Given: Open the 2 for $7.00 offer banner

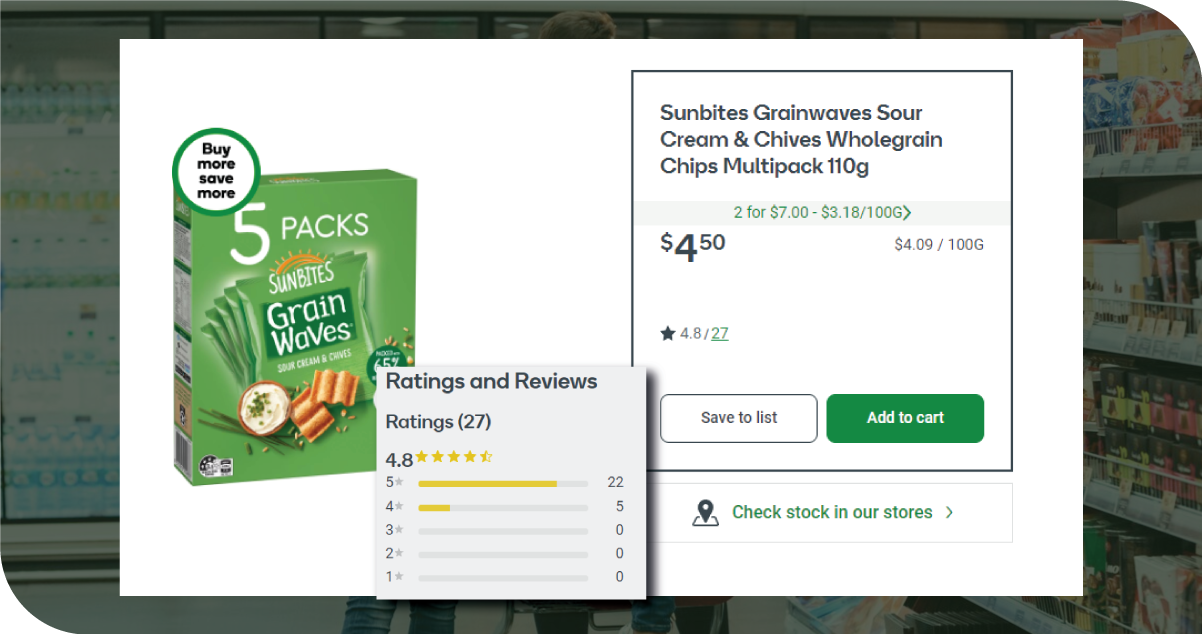Looking at the screenshot, I should click(x=818, y=213).
